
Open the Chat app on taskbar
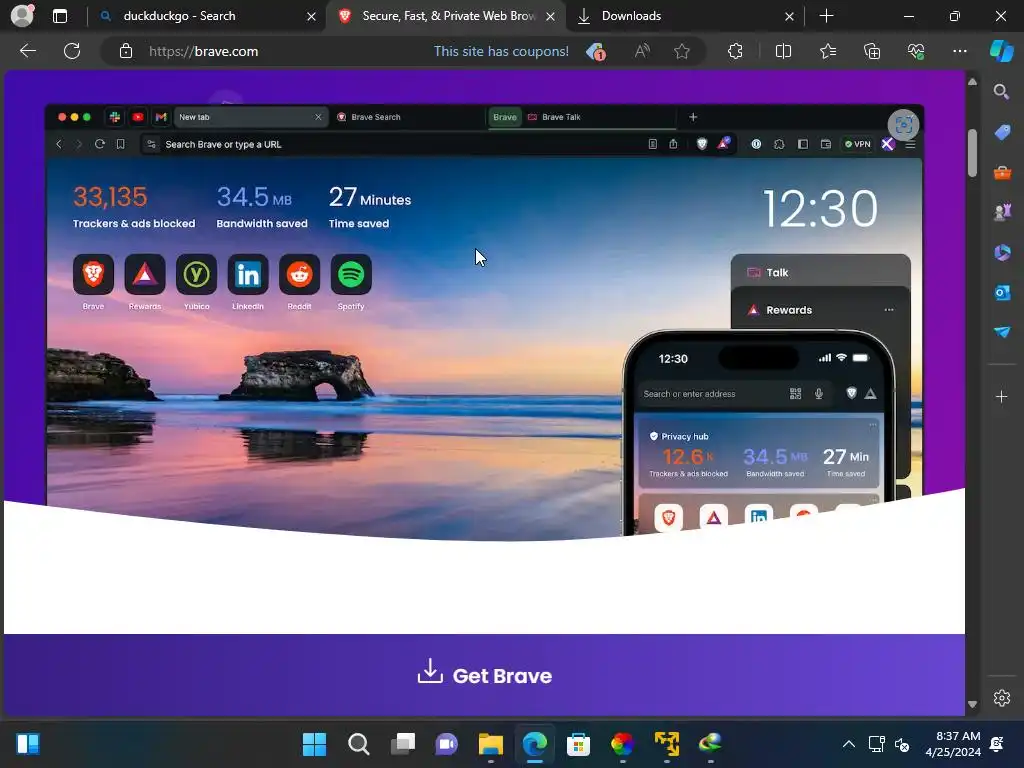pyautogui.click(x=447, y=743)
